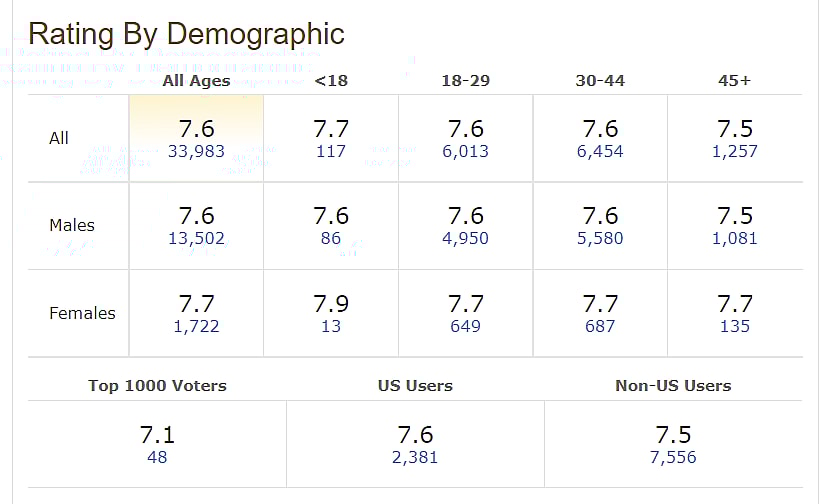Open the 1,081 male votes aged 45+
The height and width of the screenshot is (504, 824).
pos(735,239)
